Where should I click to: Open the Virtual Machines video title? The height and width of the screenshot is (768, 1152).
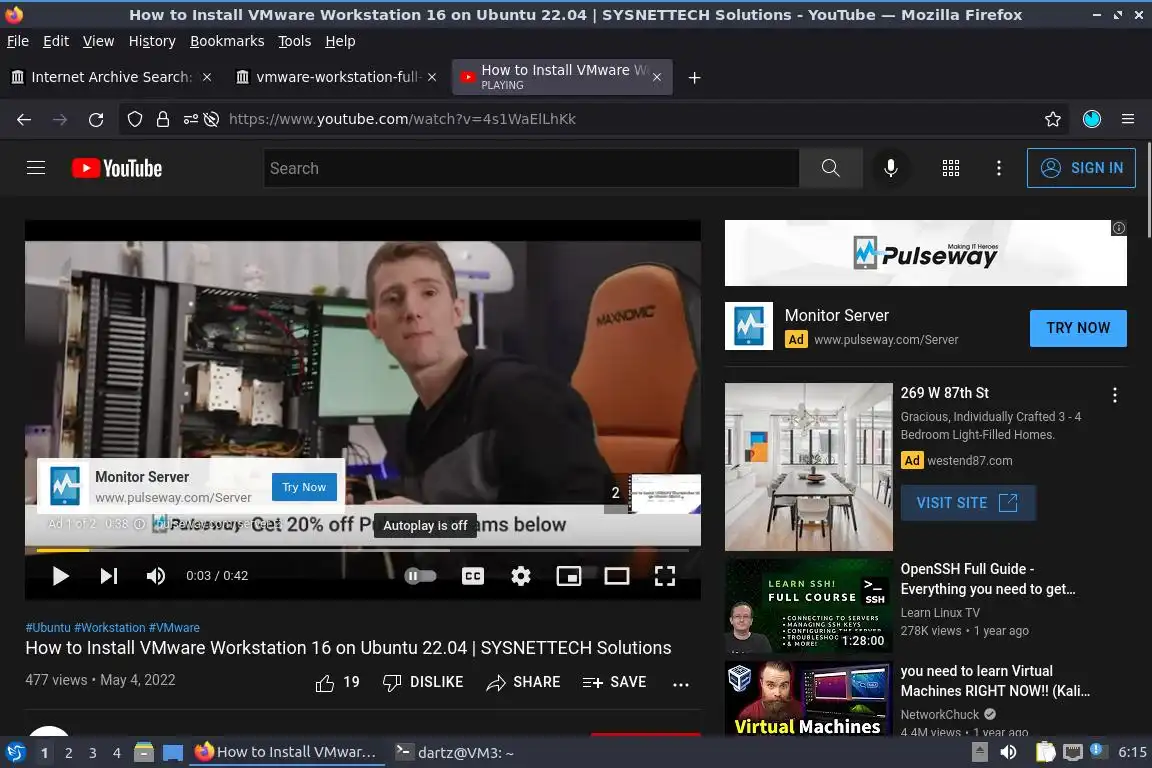[995, 681]
